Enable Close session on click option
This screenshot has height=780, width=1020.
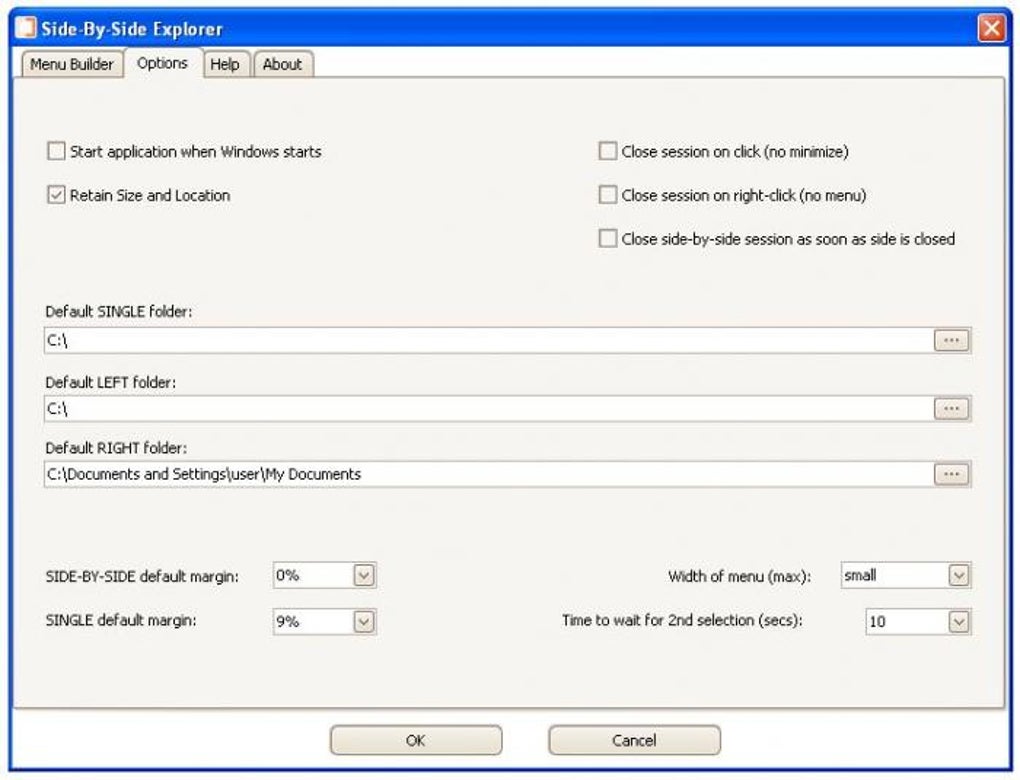(x=608, y=152)
